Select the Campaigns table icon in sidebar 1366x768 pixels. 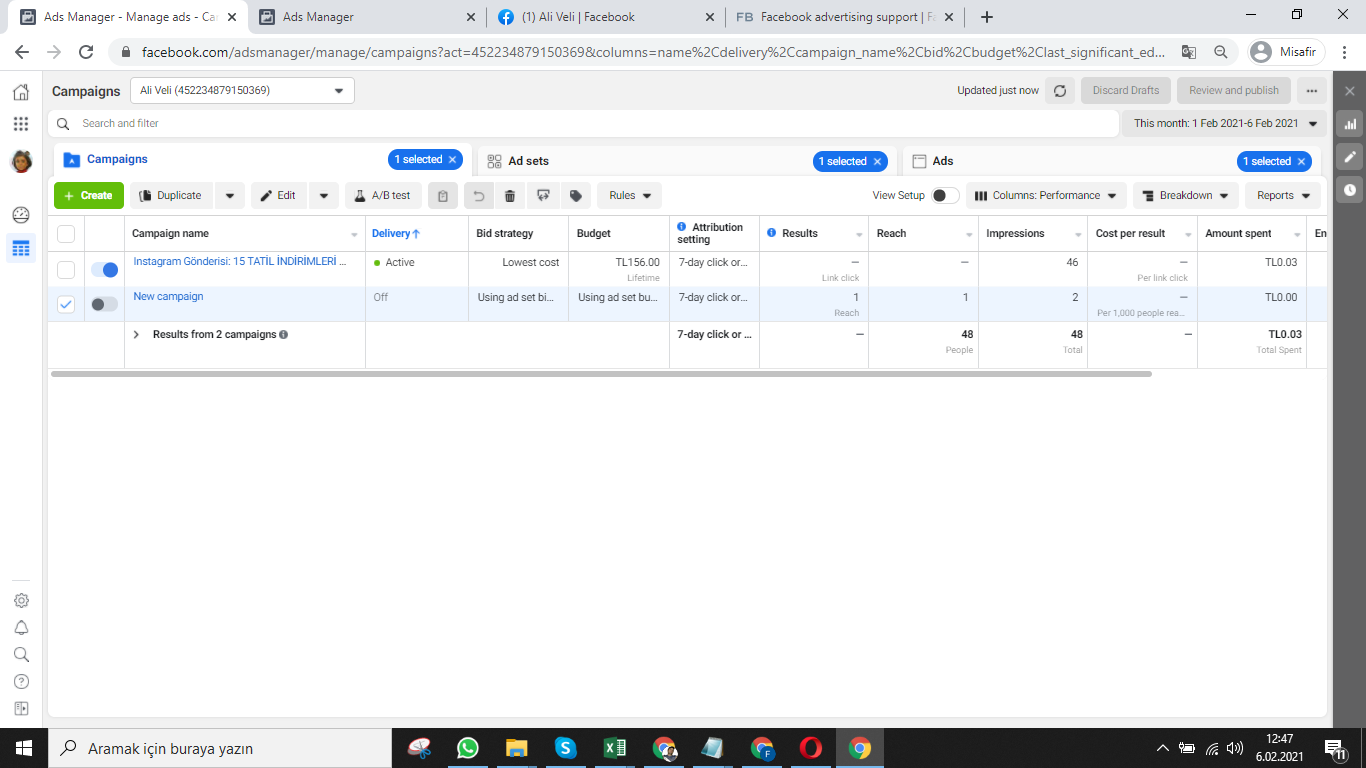click(21, 248)
